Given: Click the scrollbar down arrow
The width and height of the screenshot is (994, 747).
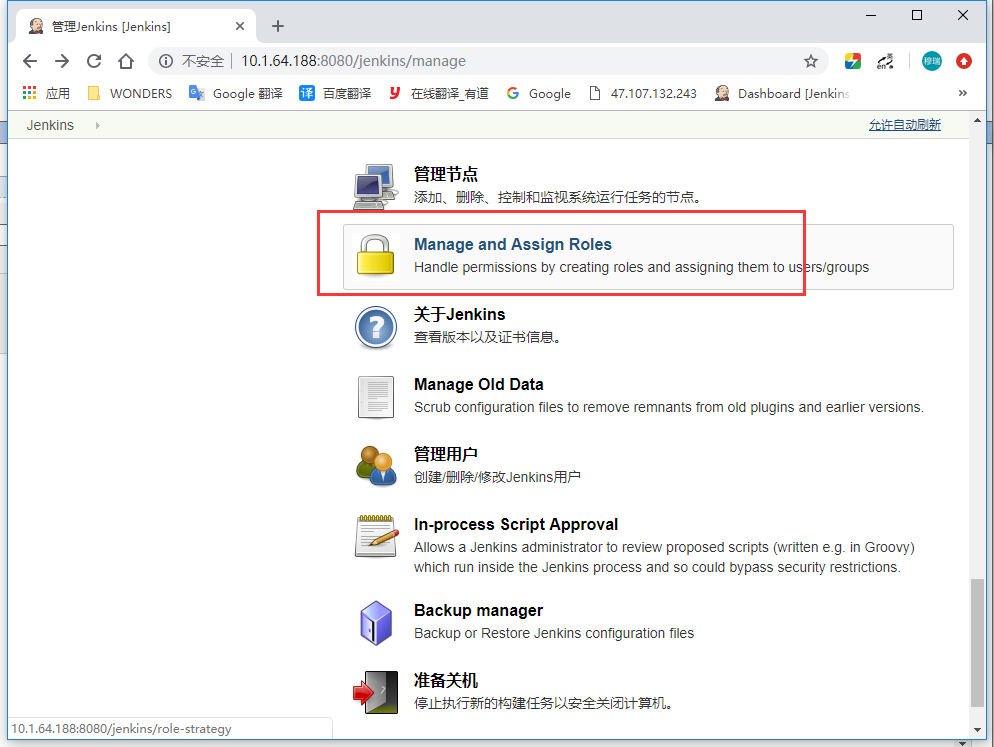Looking at the screenshot, I should pos(977,731).
